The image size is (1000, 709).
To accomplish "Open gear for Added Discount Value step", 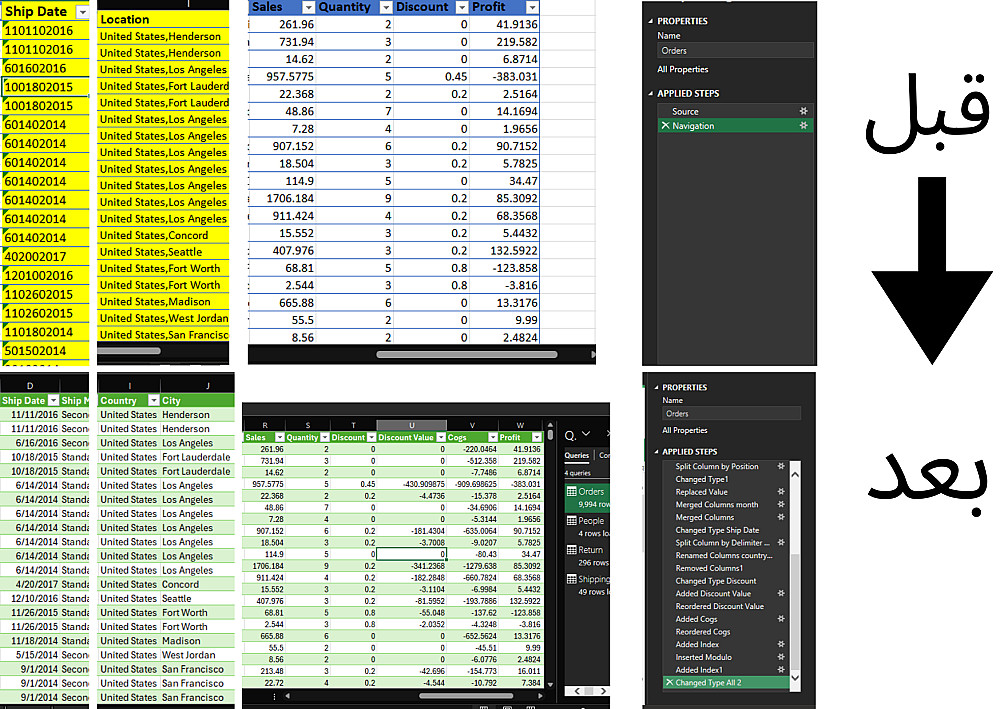I will click(x=781, y=593).
